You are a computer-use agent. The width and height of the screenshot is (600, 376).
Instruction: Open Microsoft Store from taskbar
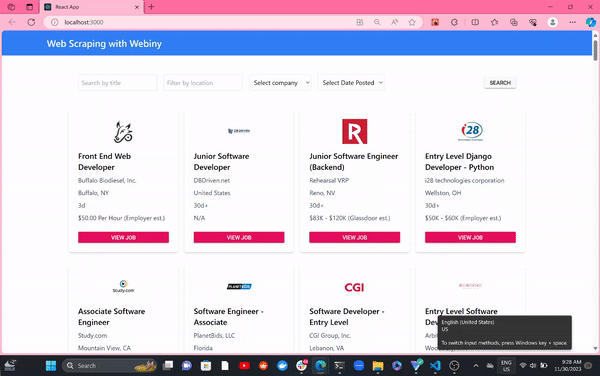pos(205,366)
